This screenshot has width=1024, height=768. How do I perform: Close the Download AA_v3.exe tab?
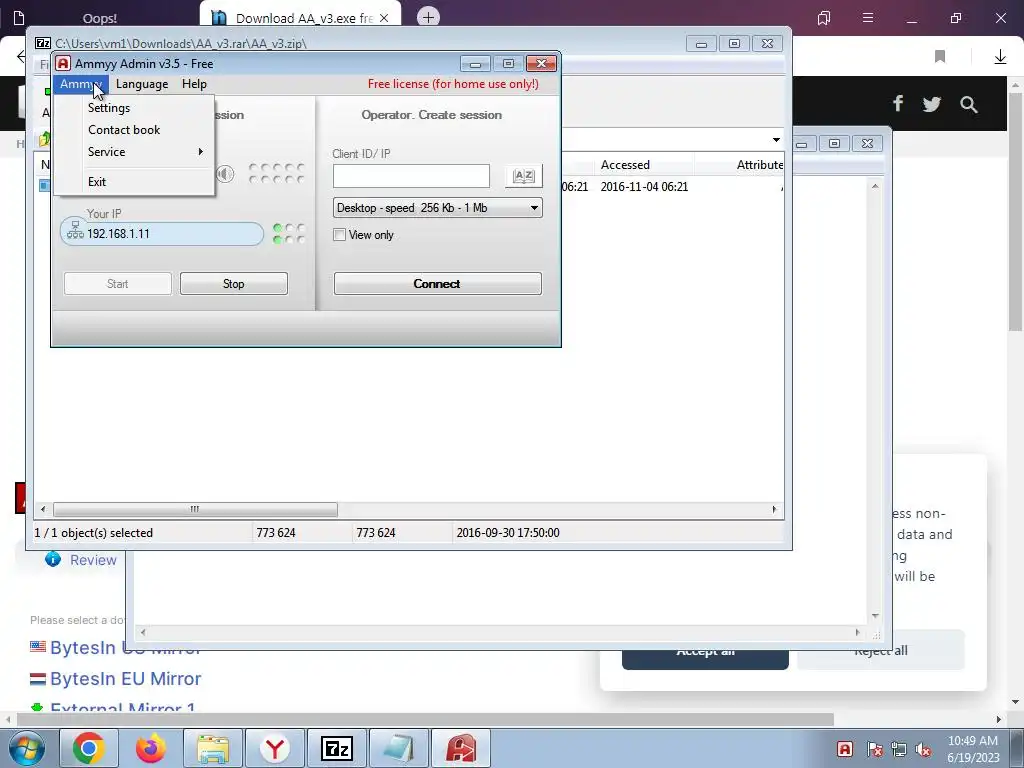click(384, 18)
